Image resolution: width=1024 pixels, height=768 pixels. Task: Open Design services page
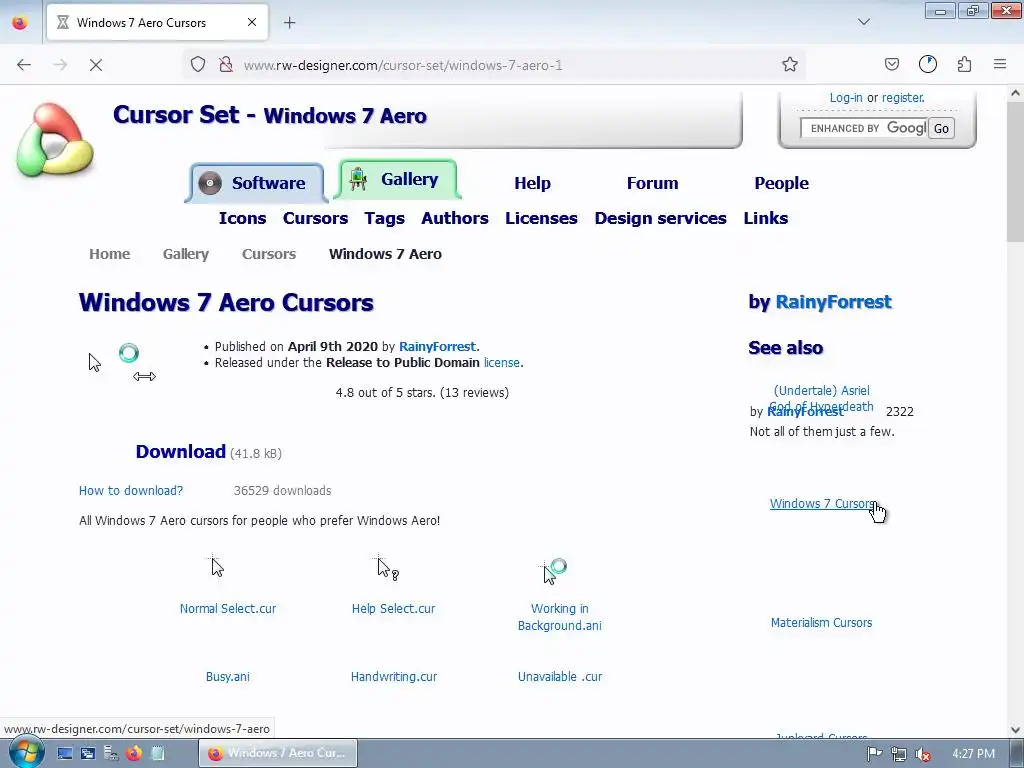pos(660,218)
